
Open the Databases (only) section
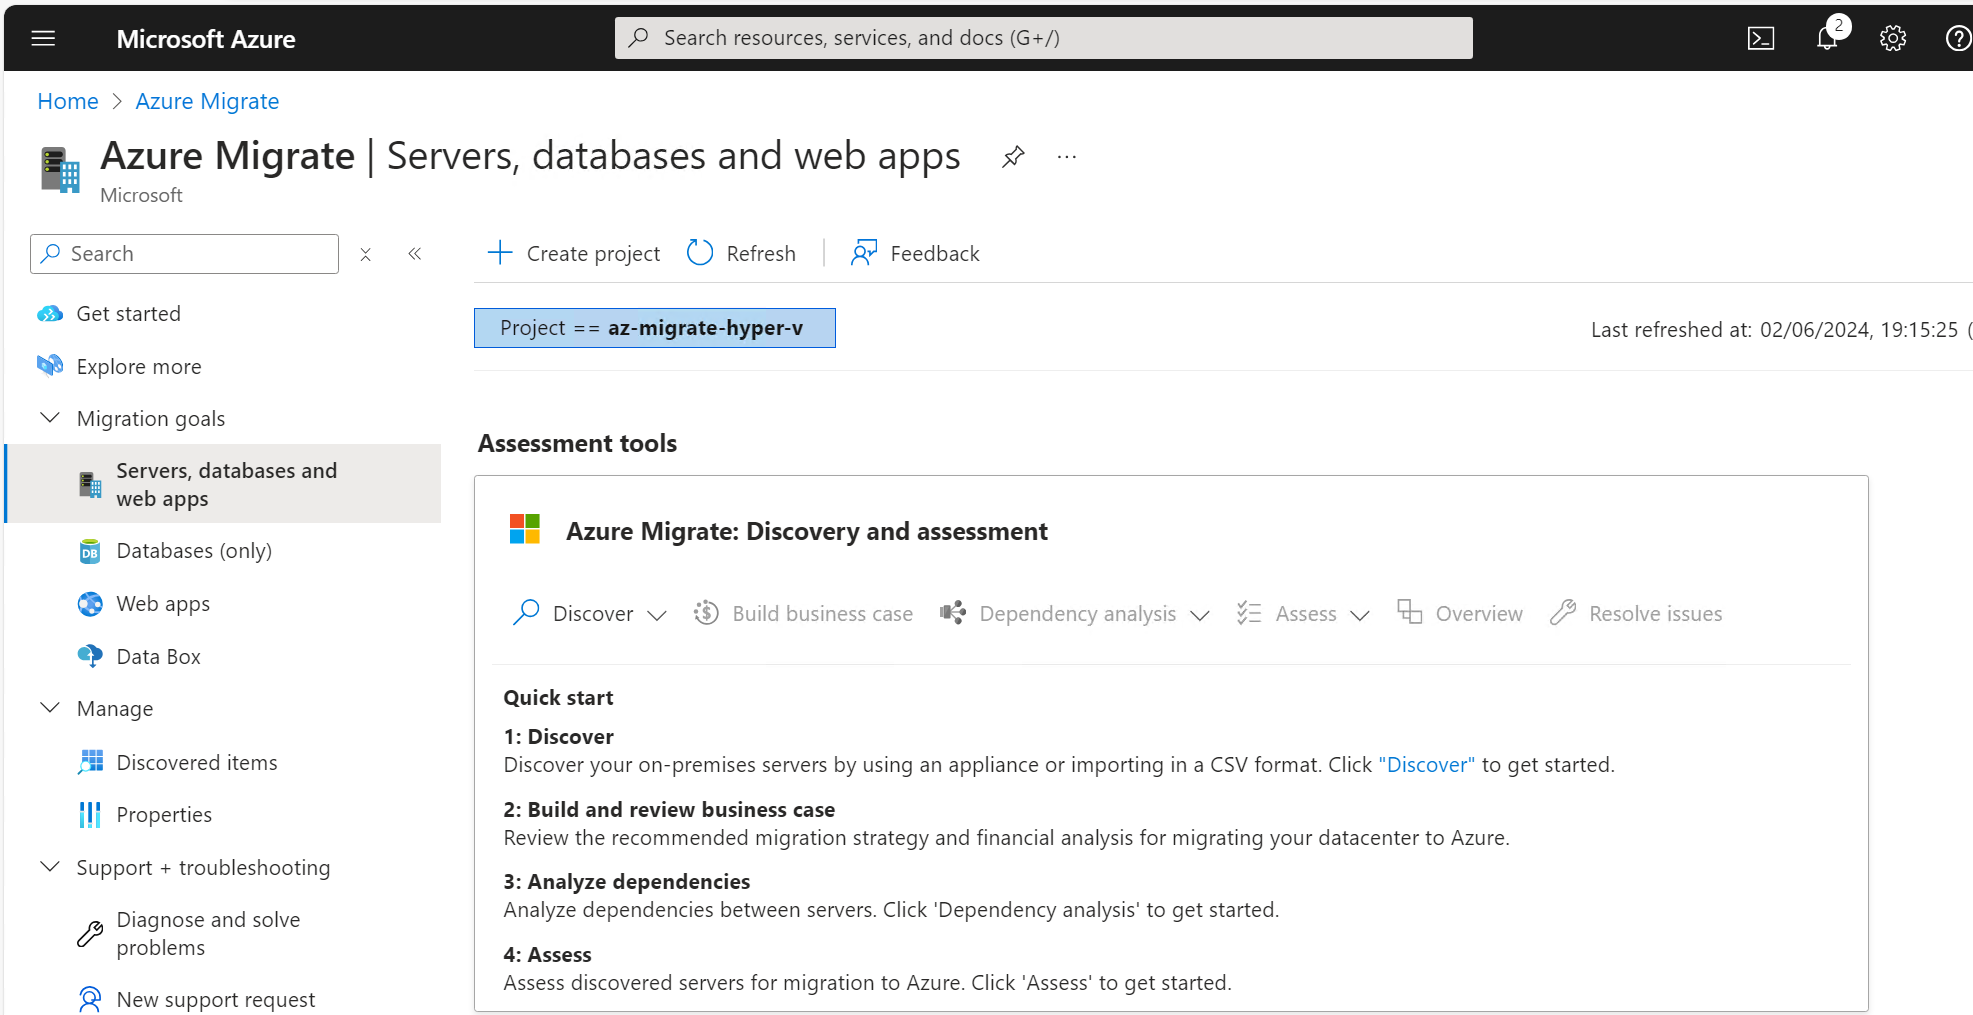[x=194, y=550]
